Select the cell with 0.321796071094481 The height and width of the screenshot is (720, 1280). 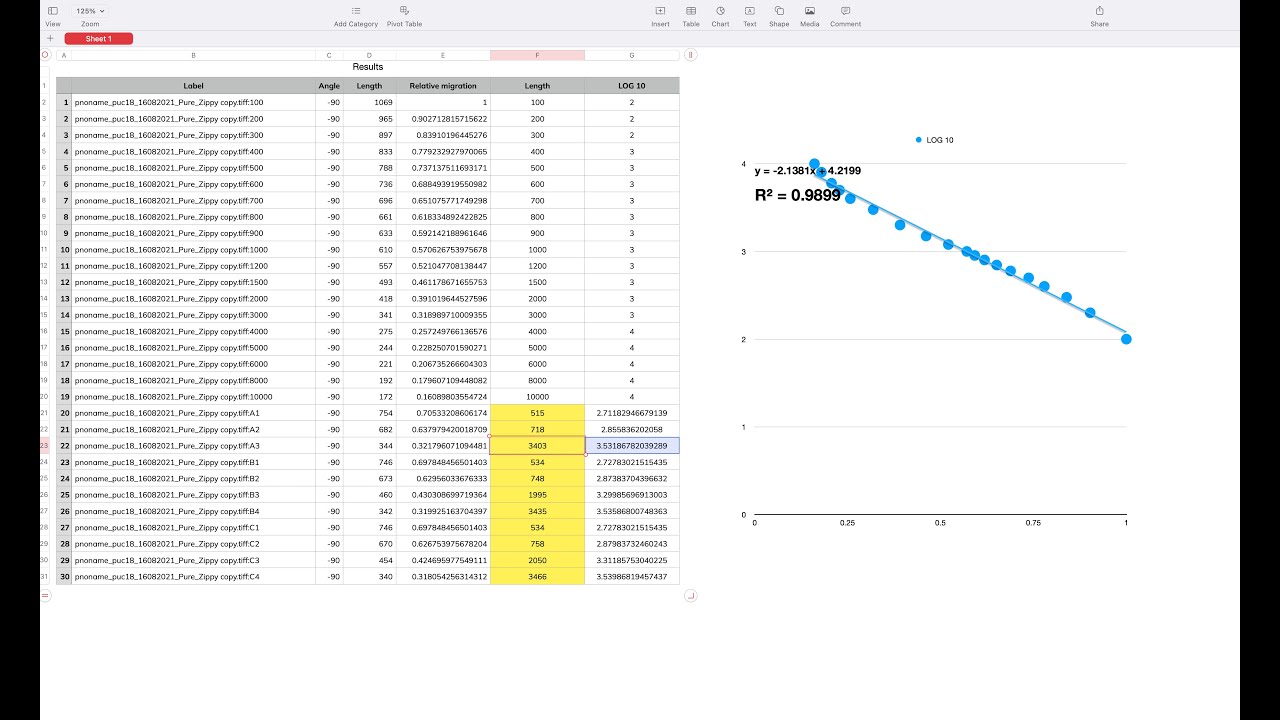443,446
